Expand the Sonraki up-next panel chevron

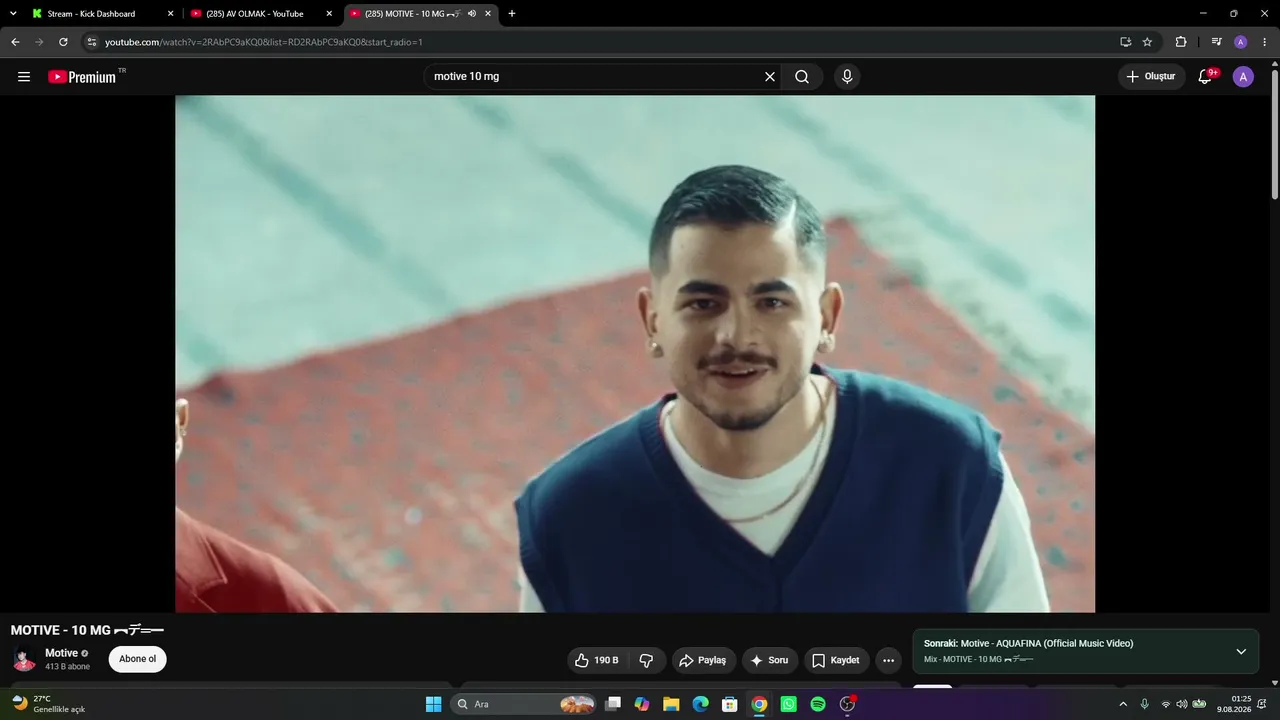coord(1241,651)
